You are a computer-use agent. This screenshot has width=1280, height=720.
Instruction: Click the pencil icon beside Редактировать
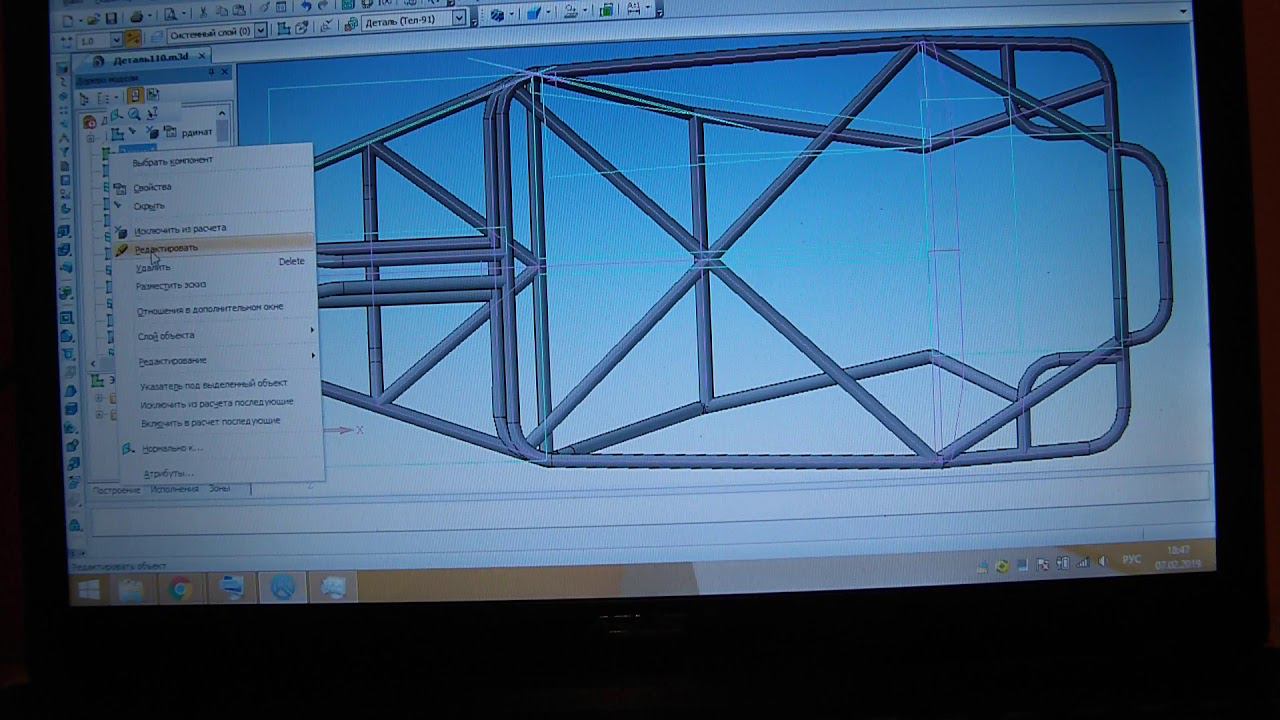point(121,249)
